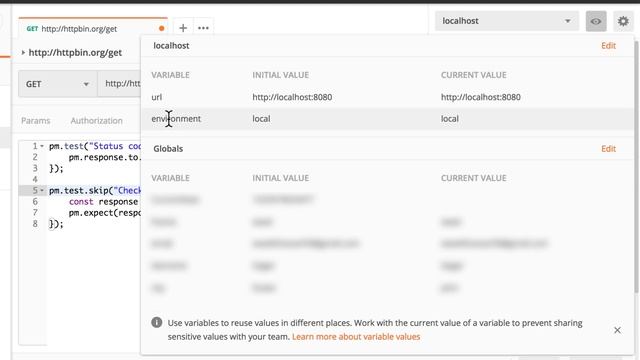Click the http://httpbin.org/get request name heading
This screenshot has height=360, width=640.
tap(75, 52)
